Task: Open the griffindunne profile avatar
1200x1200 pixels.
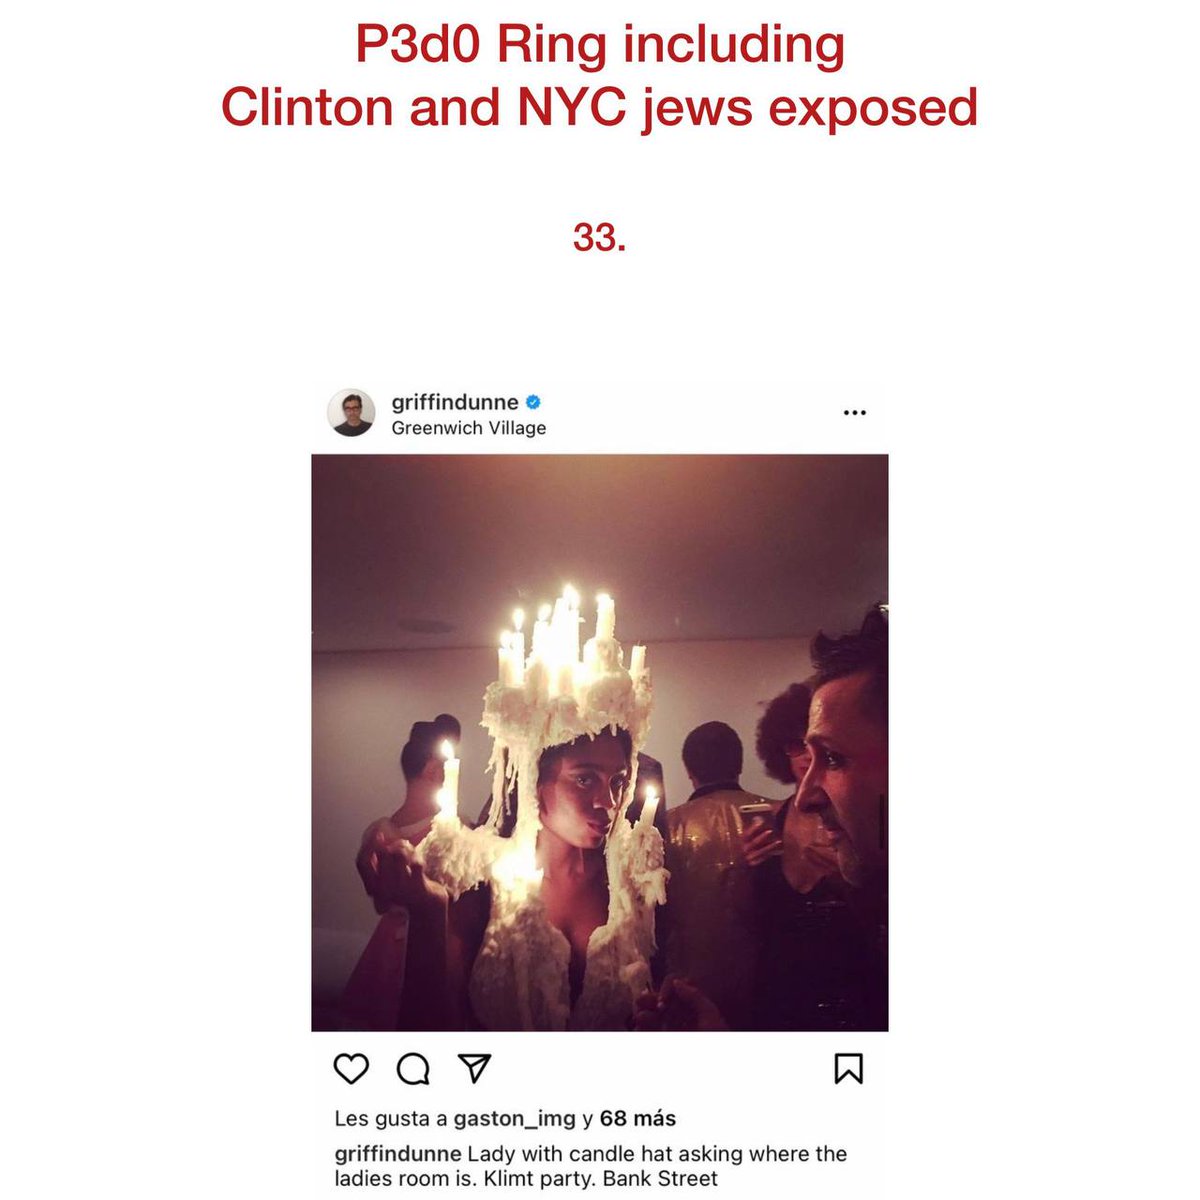Action: pyautogui.click(x=352, y=413)
